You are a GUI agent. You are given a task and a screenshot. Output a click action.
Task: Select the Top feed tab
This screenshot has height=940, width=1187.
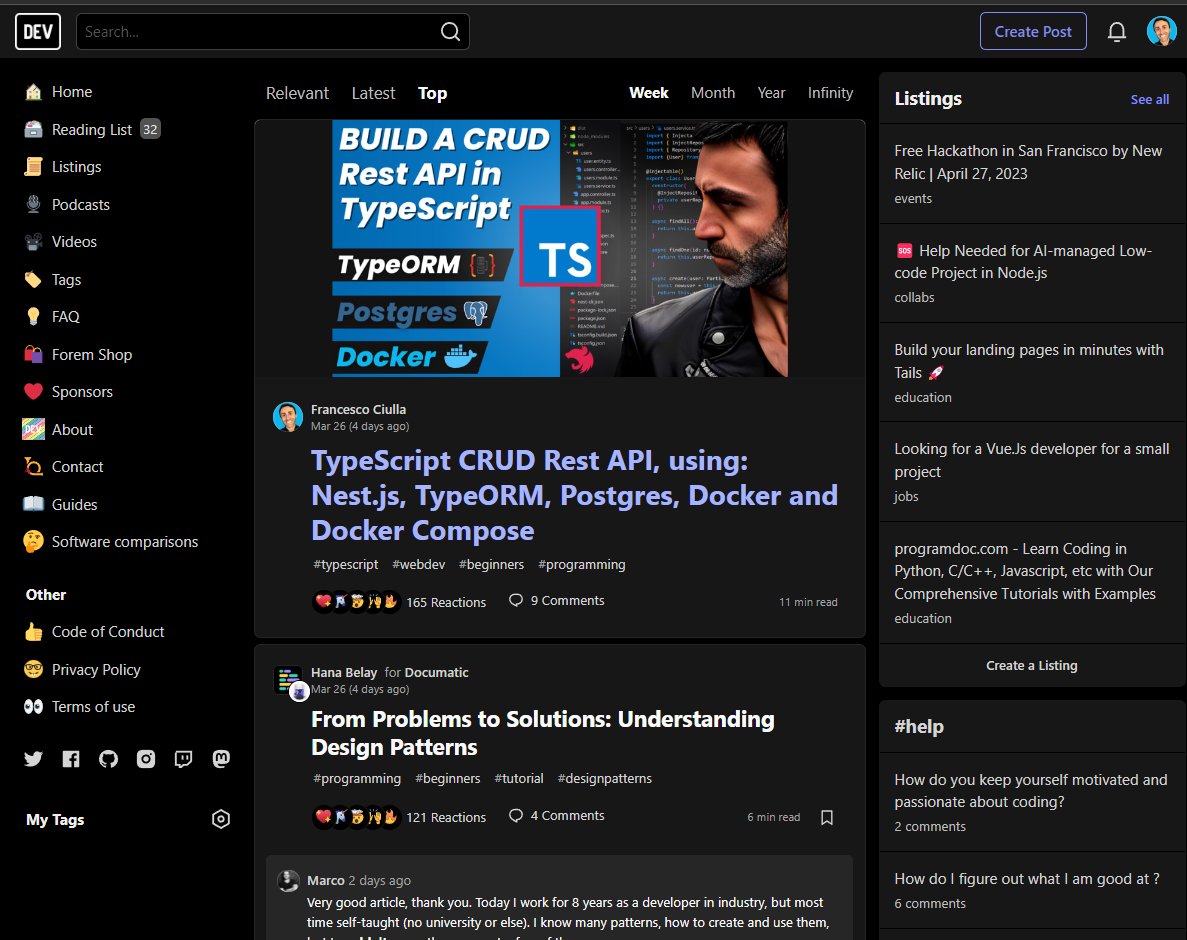coord(432,93)
